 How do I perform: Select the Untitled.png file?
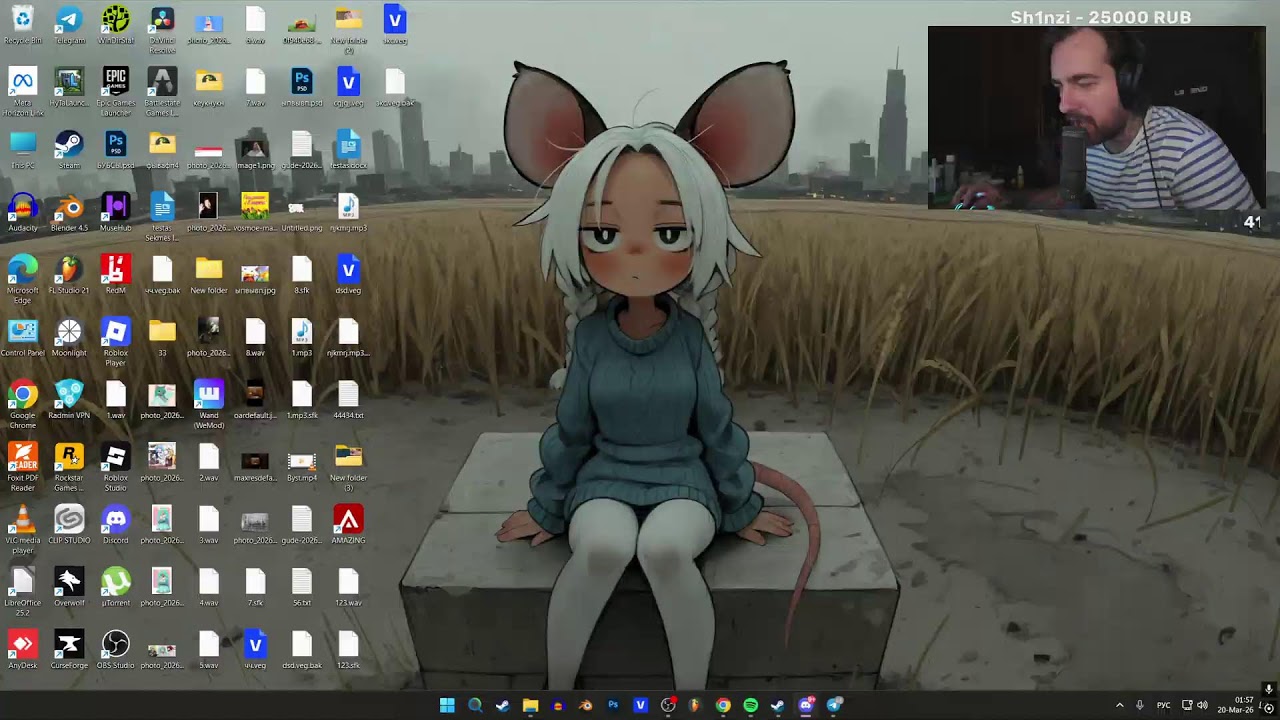[302, 213]
